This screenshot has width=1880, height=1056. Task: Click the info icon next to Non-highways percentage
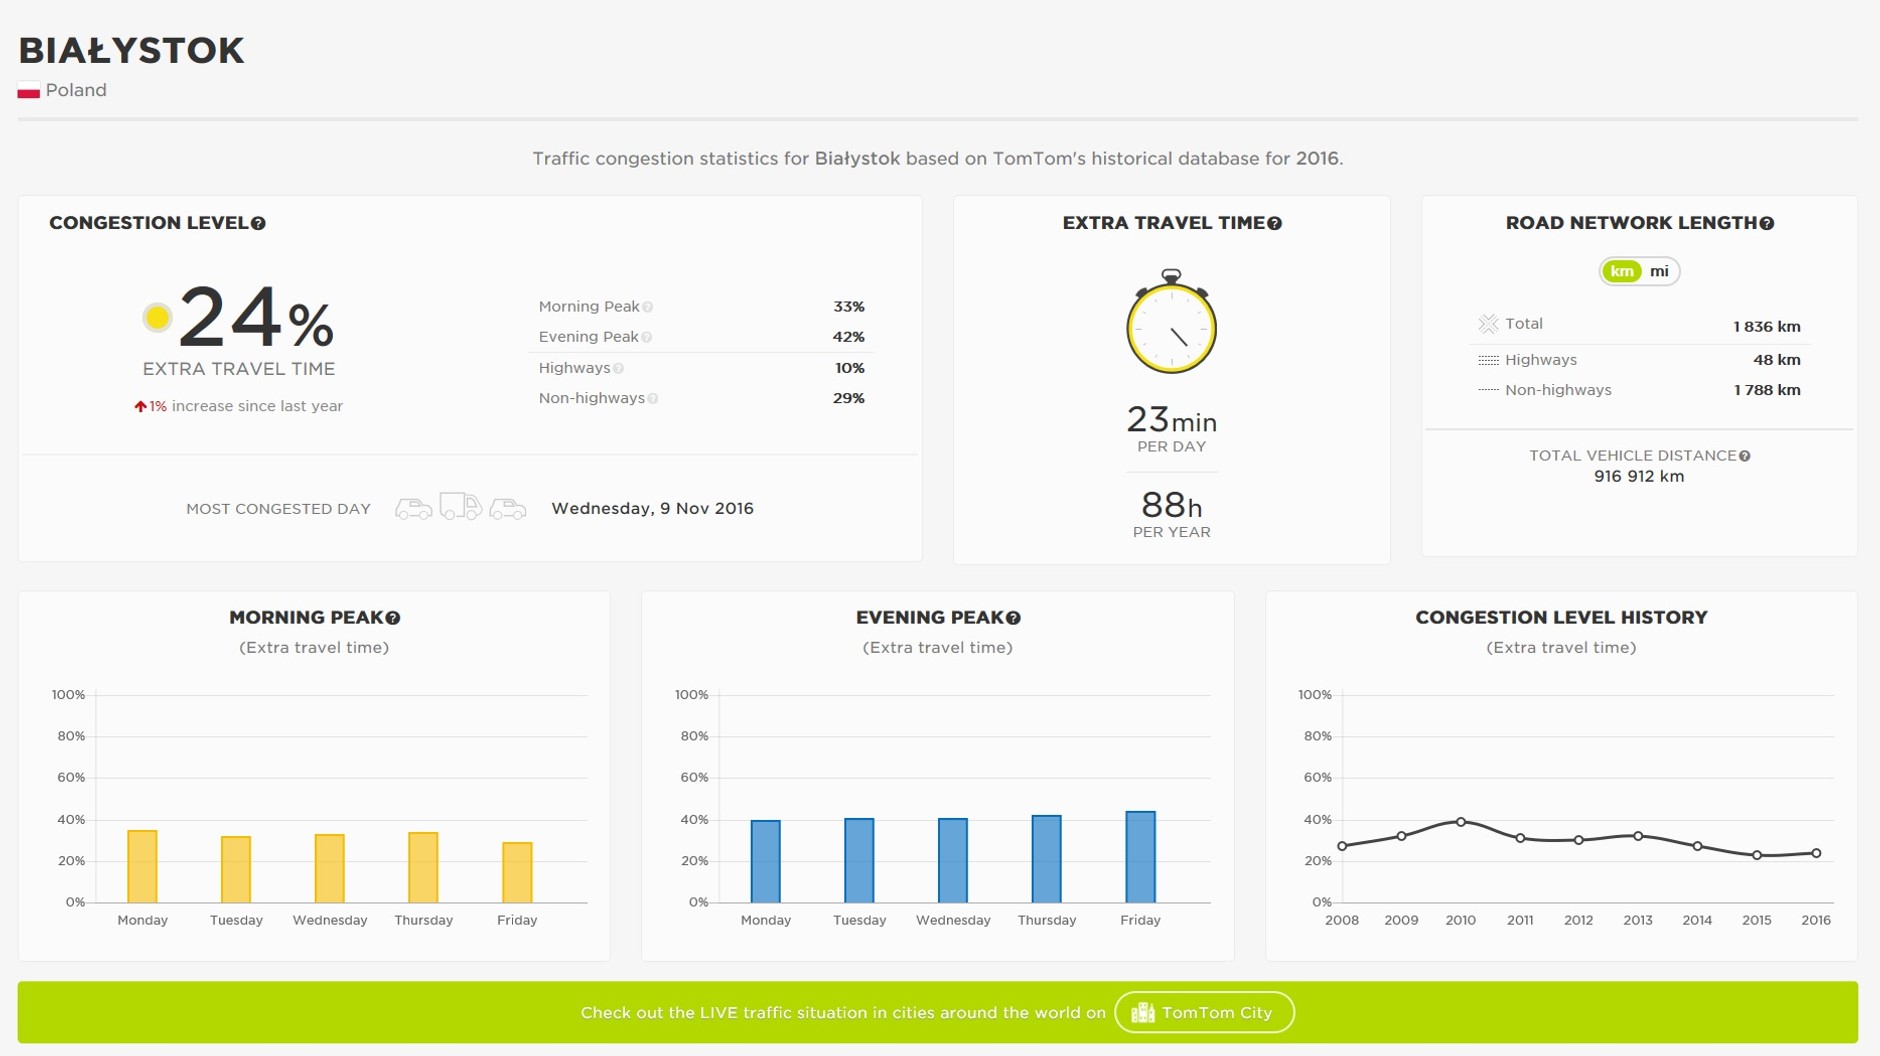click(x=652, y=399)
